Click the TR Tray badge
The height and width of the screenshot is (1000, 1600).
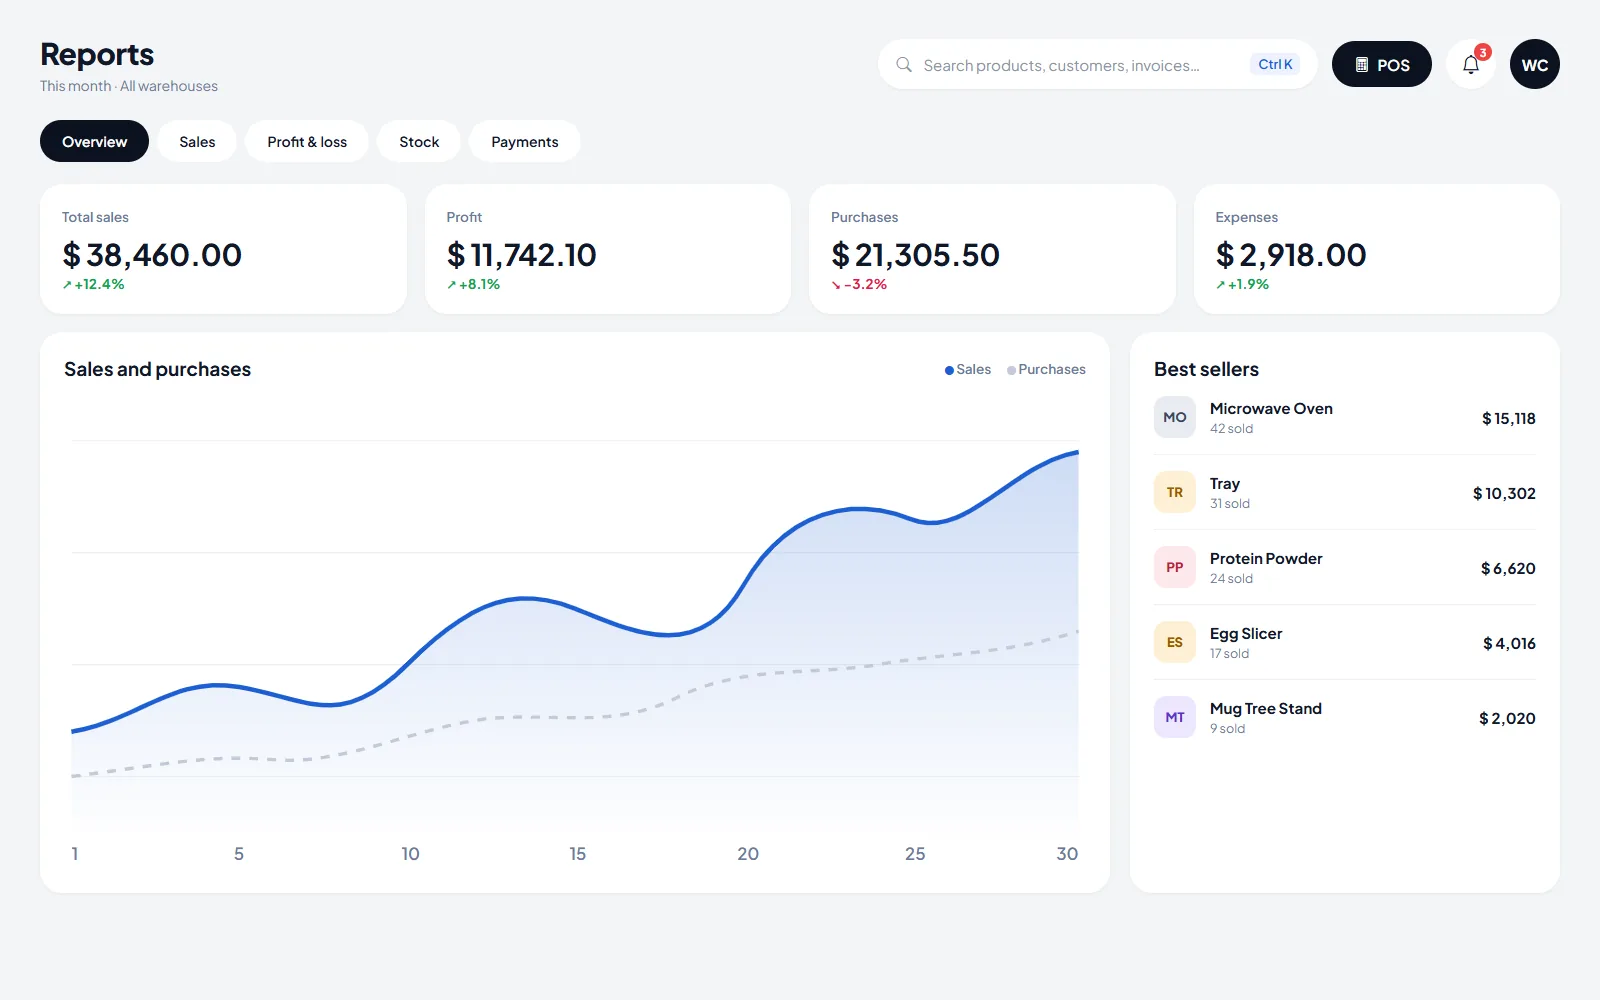1175,493
